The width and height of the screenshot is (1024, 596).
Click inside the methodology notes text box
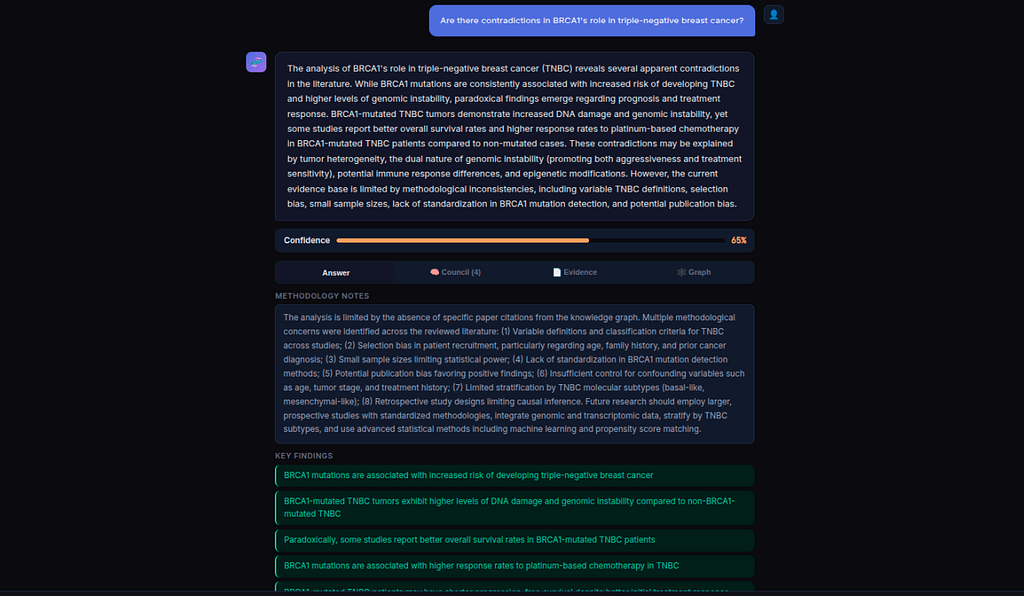click(x=515, y=373)
